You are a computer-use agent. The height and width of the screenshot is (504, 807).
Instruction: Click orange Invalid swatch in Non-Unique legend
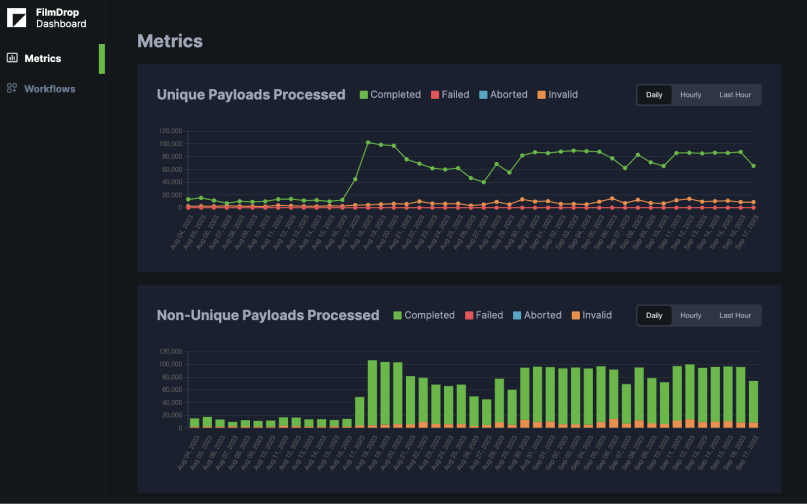coord(575,315)
